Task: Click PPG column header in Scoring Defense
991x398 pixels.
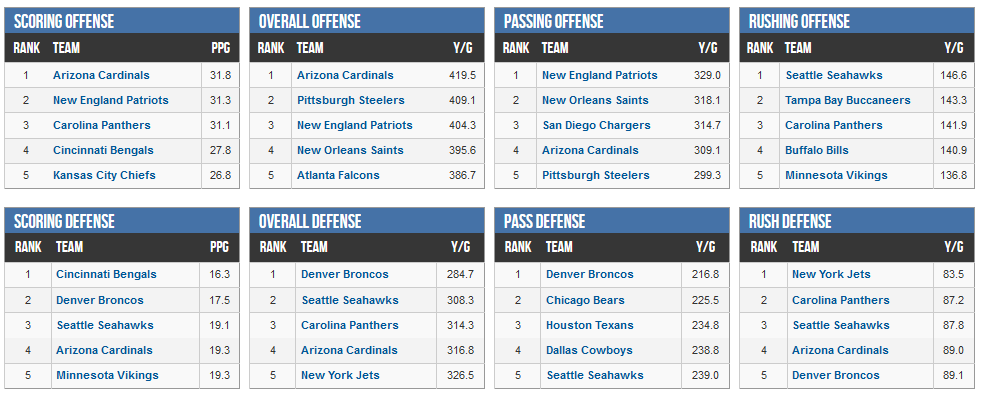Action: click(x=219, y=247)
